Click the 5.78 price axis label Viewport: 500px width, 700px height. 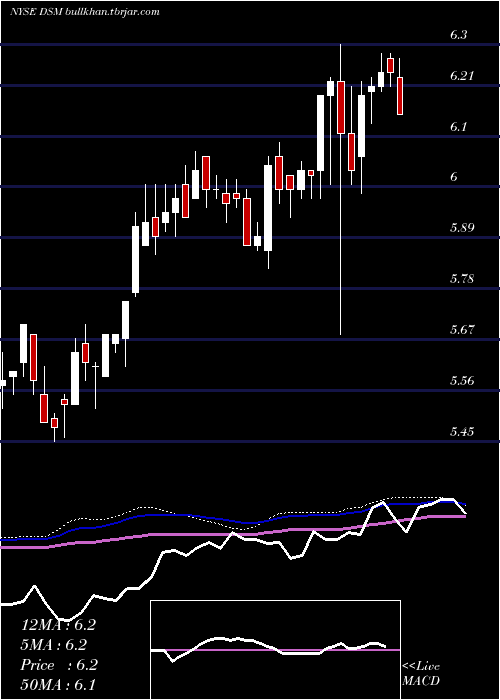tap(462, 279)
